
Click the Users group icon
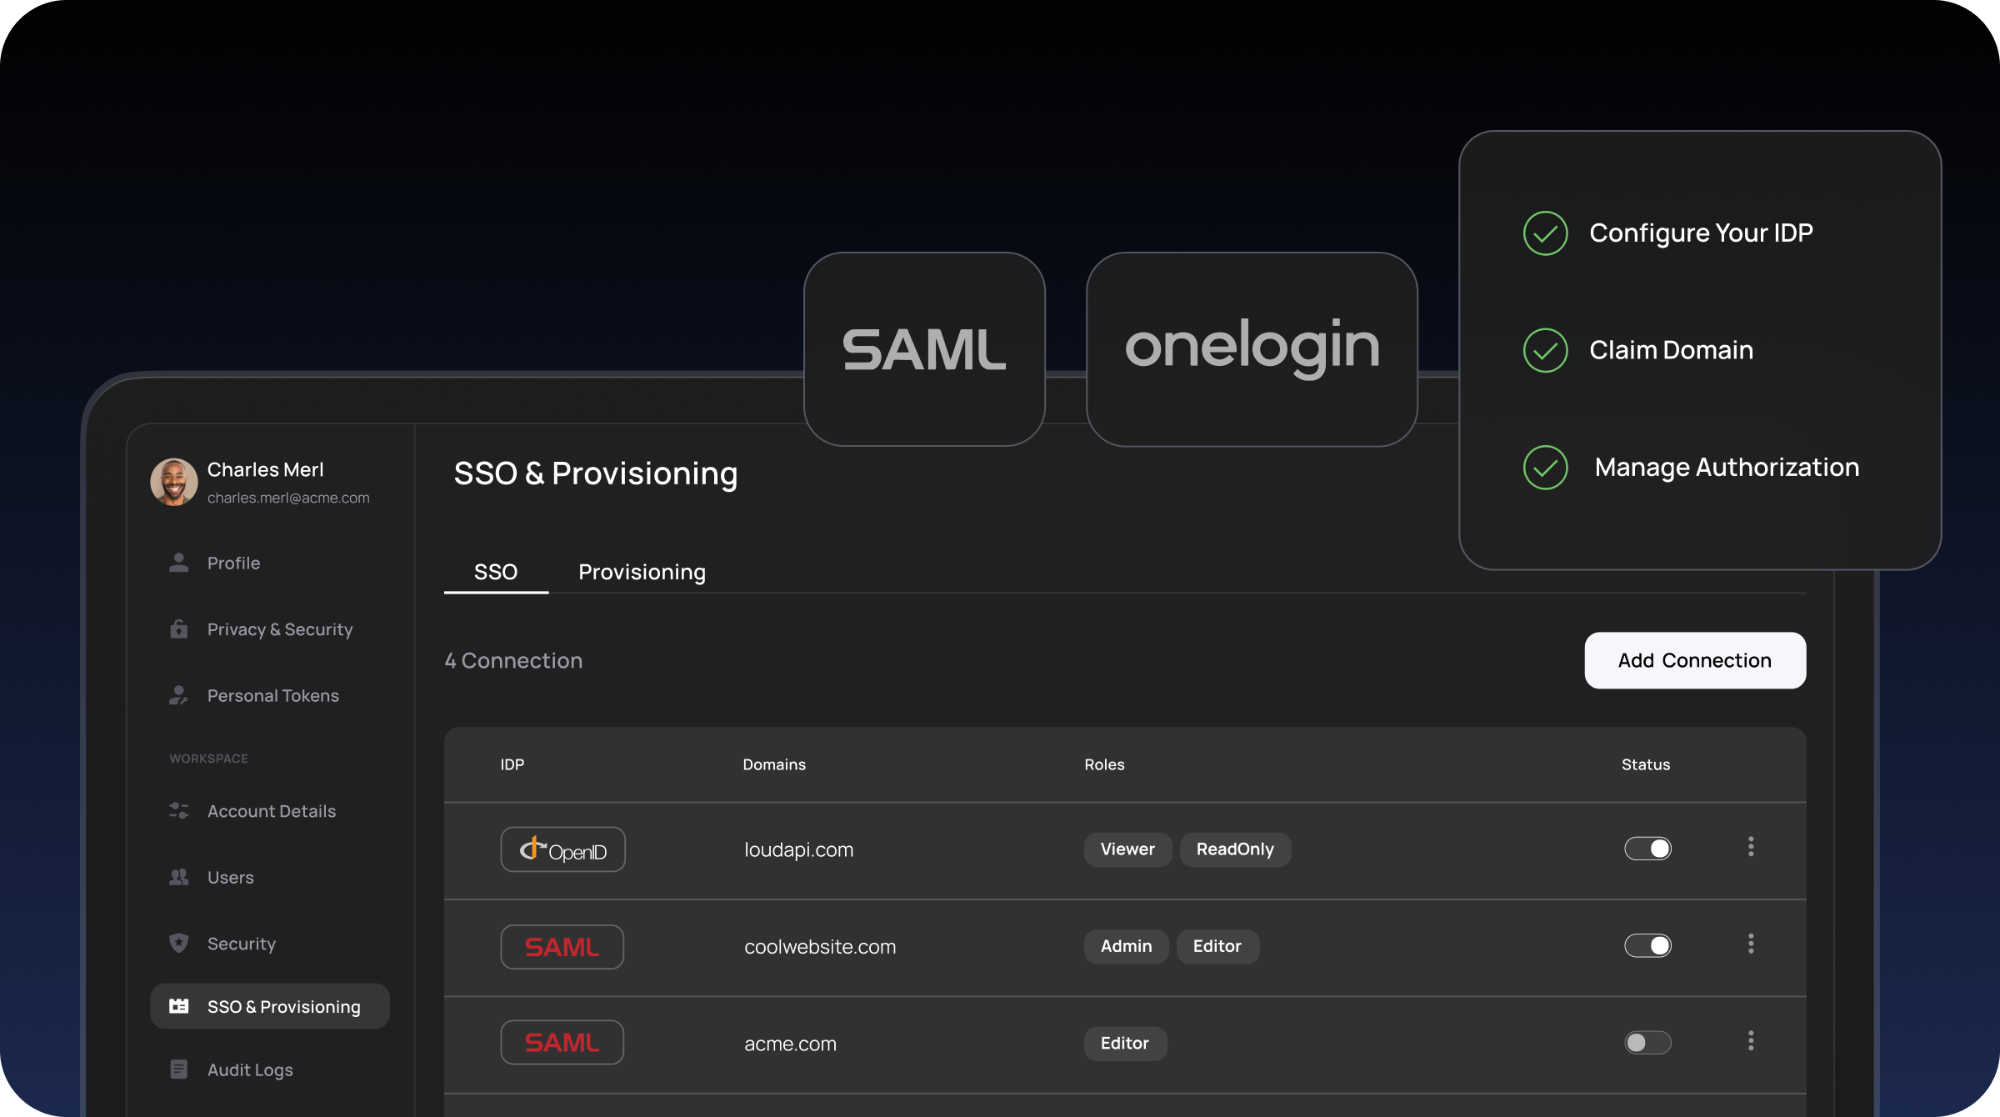(179, 877)
